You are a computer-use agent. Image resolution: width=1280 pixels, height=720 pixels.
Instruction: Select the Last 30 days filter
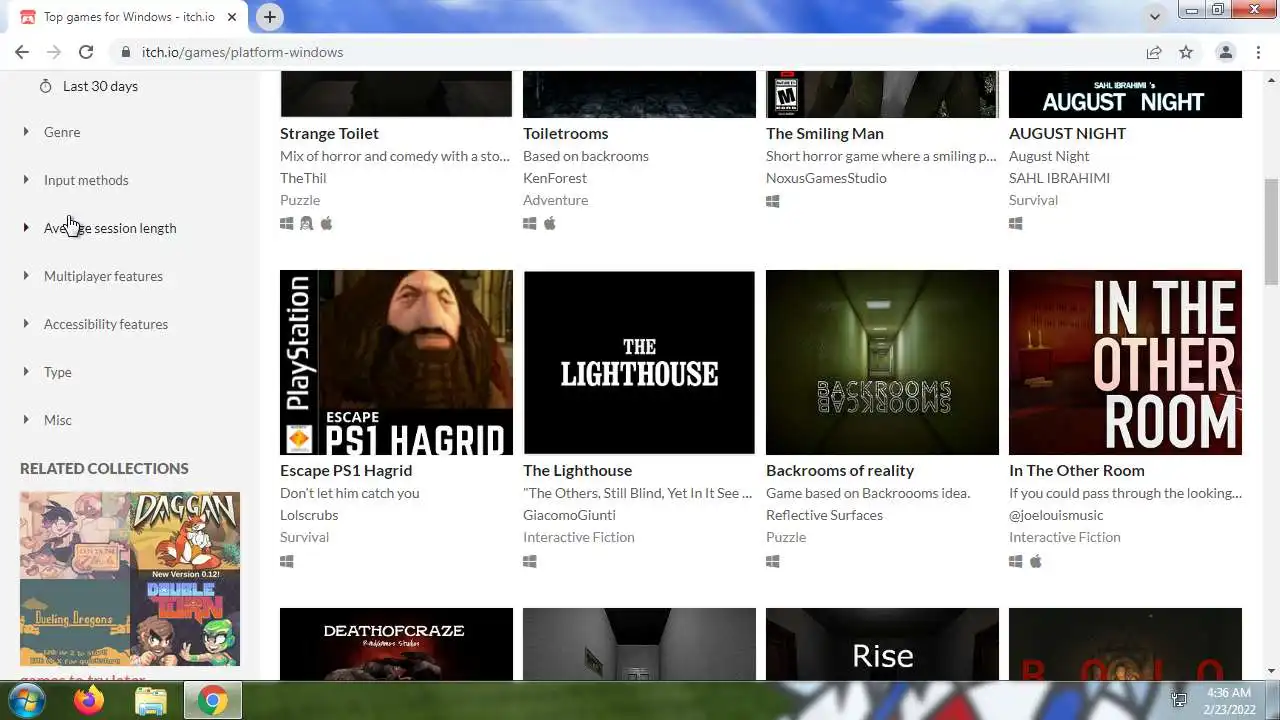pyautogui.click(x=100, y=86)
